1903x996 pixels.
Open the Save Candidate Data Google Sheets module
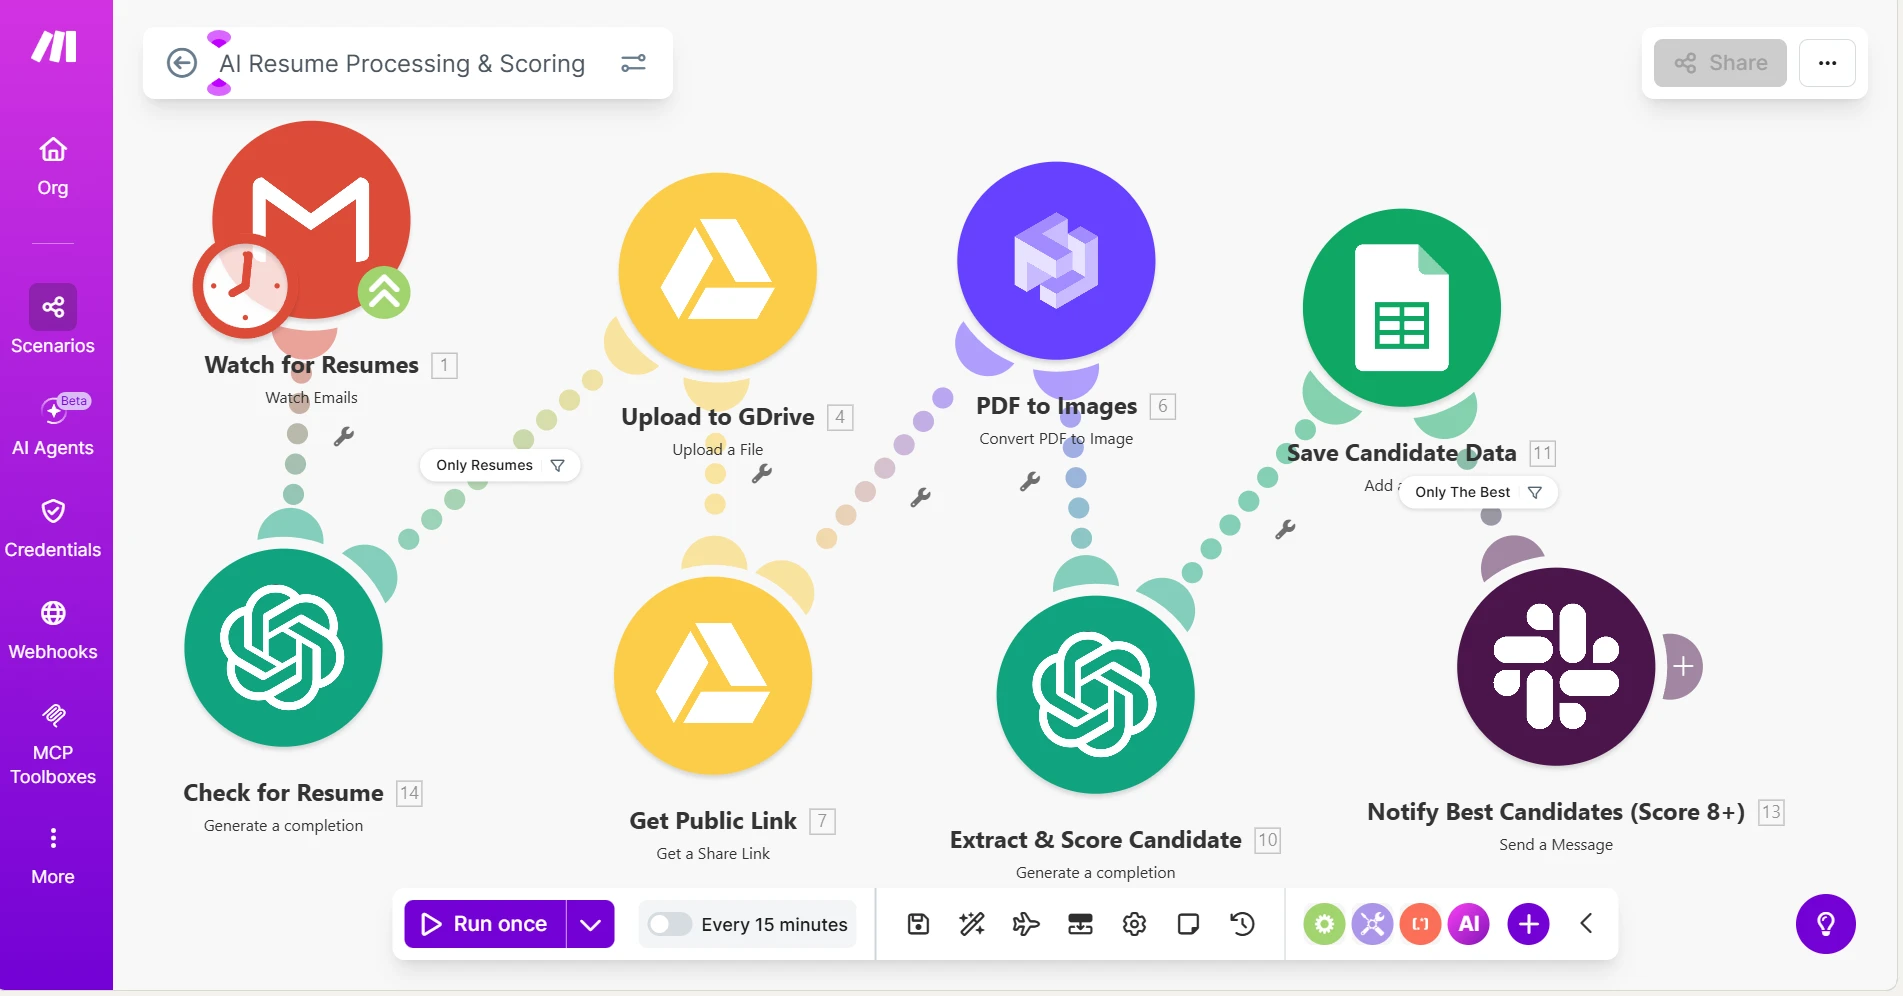click(1401, 308)
